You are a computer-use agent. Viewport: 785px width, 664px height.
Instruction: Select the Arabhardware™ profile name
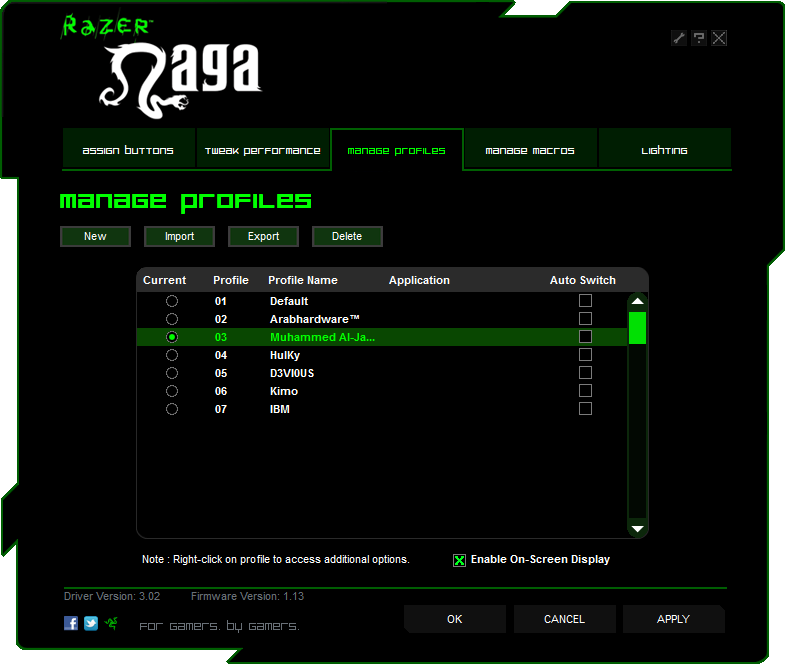tap(314, 319)
